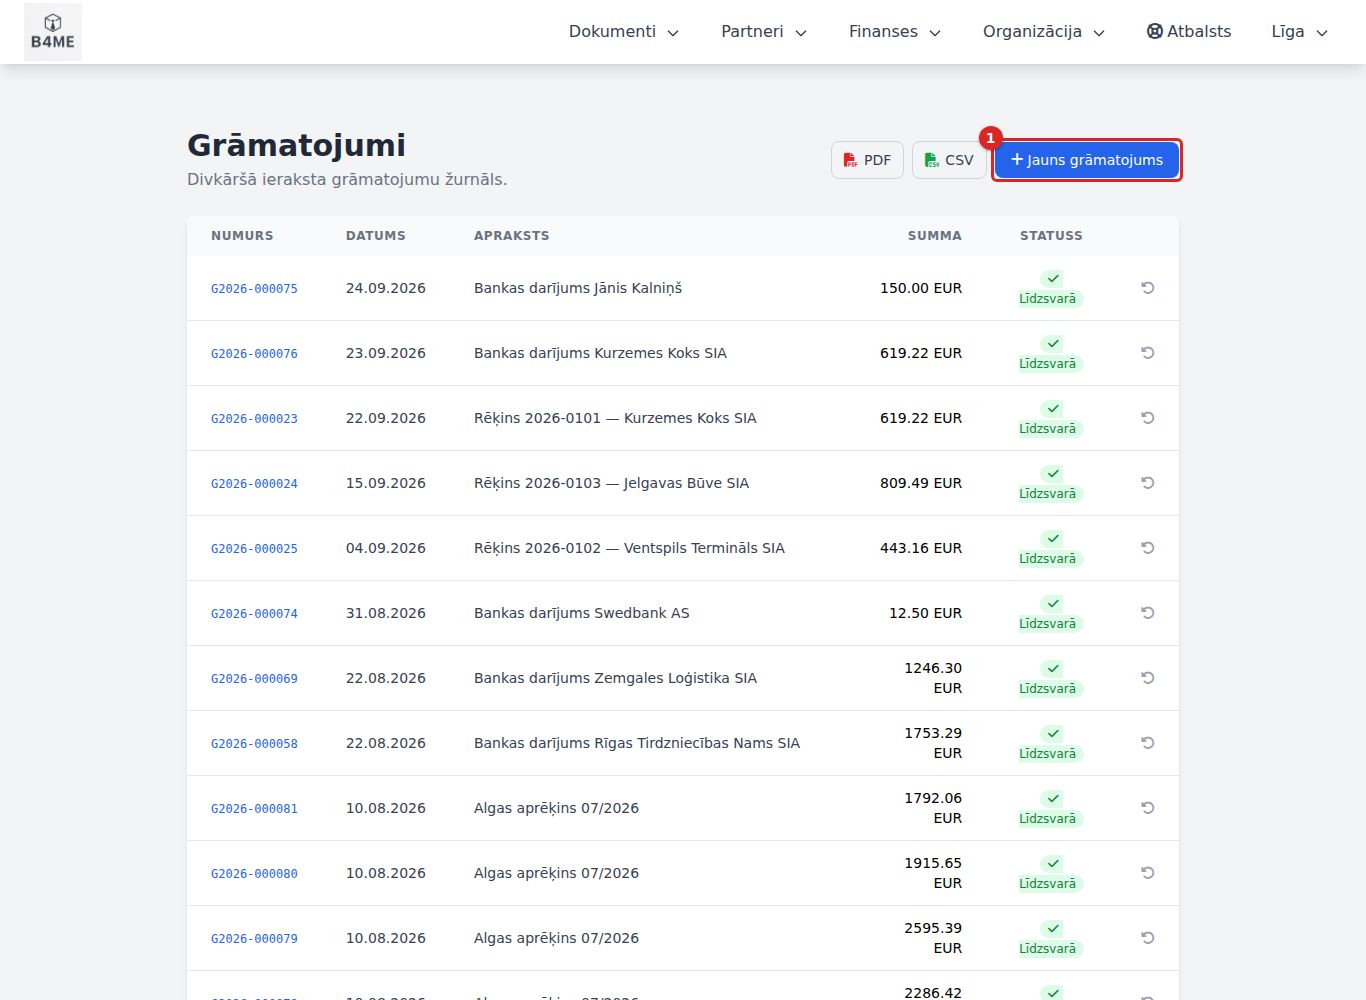Click undo icon for Swedbank AS entry
Screen dimensions: 1366x1000
coord(1148,613)
